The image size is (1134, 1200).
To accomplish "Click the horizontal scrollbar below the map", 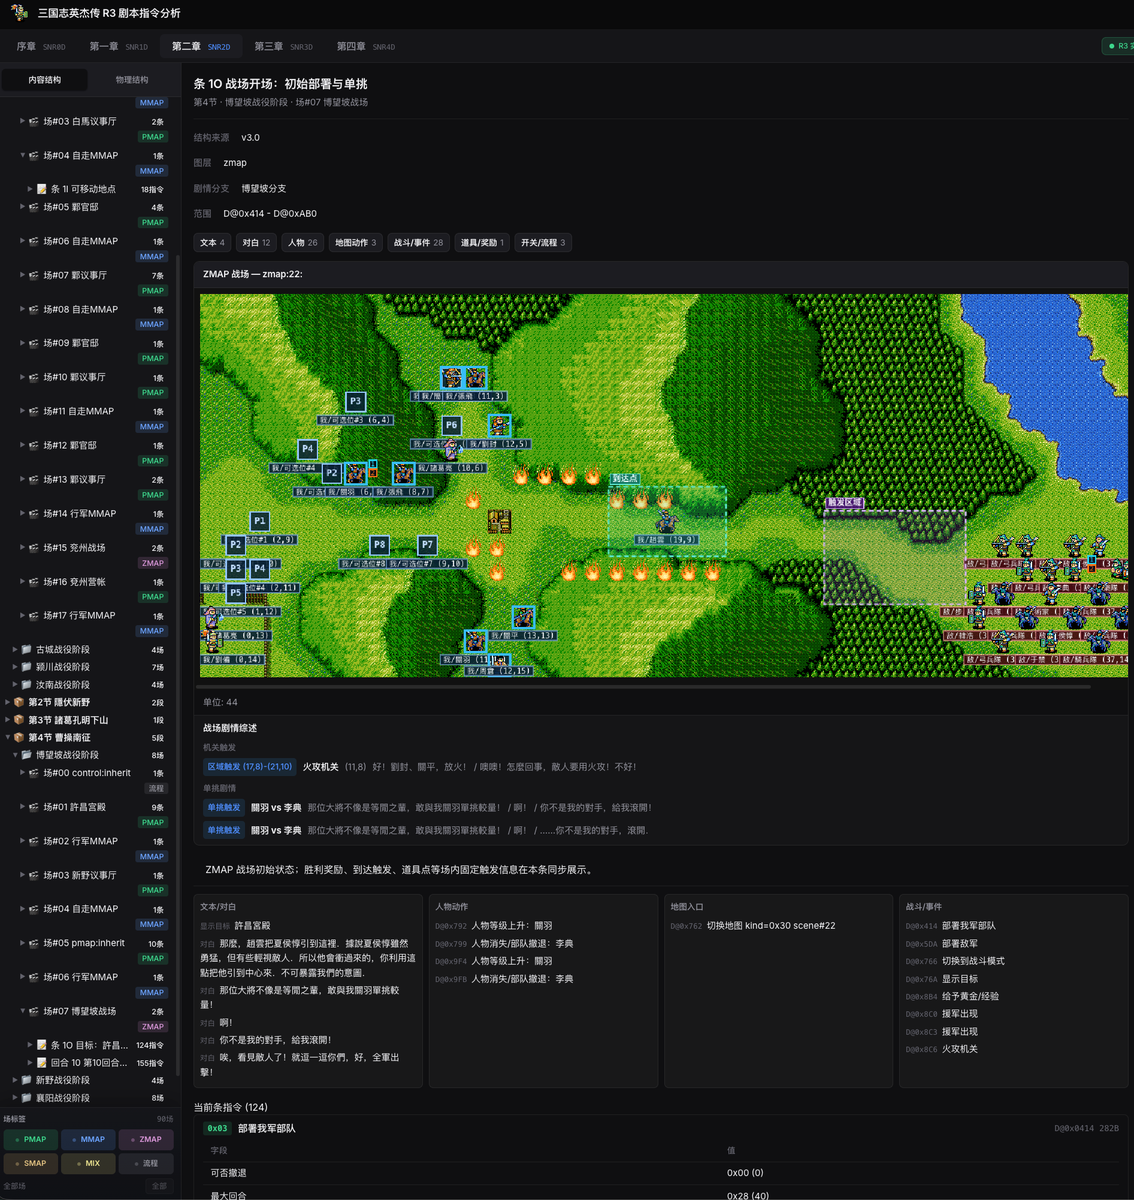I will coord(645,687).
